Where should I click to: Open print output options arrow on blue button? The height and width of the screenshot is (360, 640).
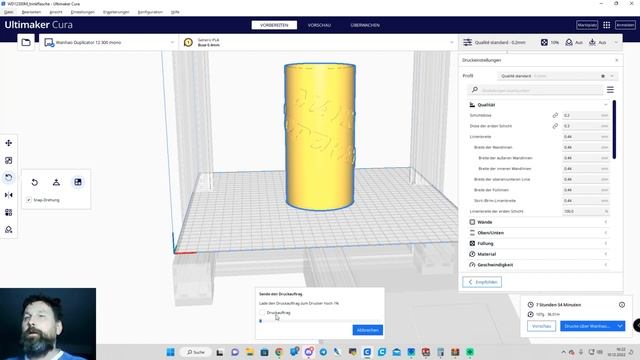(x=620, y=326)
